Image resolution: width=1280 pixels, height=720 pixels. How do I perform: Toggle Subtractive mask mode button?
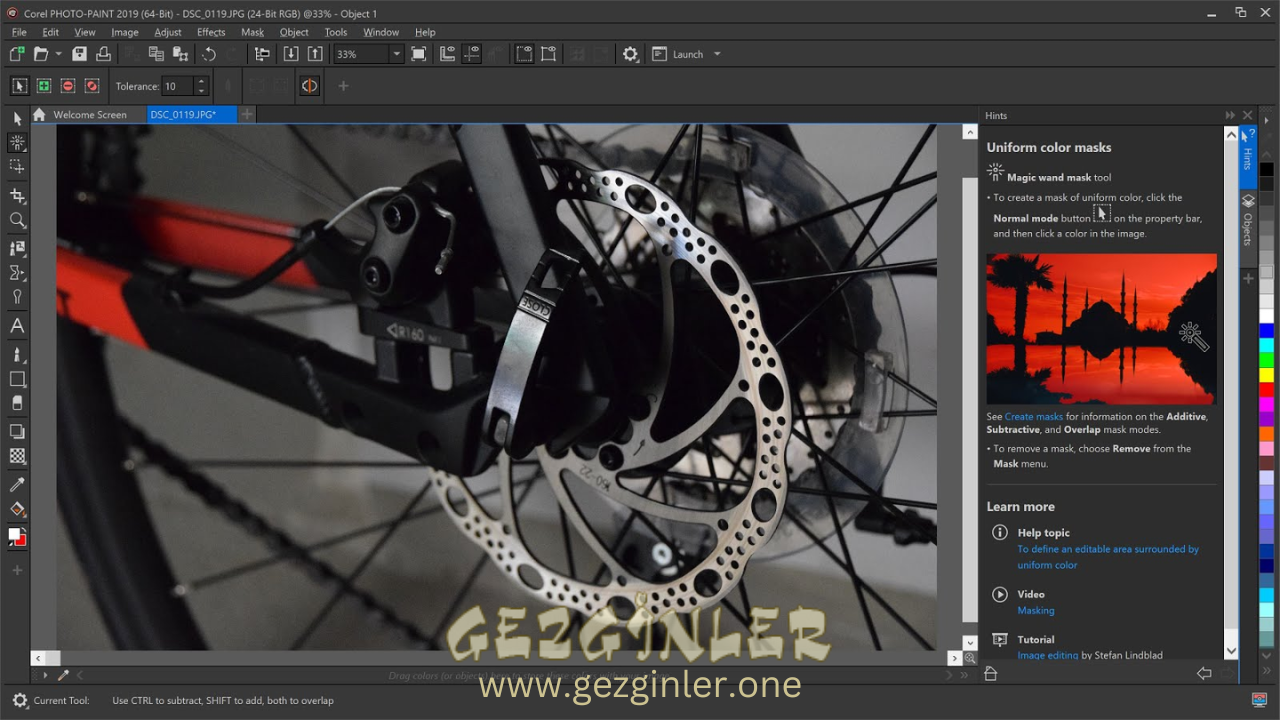click(68, 86)
